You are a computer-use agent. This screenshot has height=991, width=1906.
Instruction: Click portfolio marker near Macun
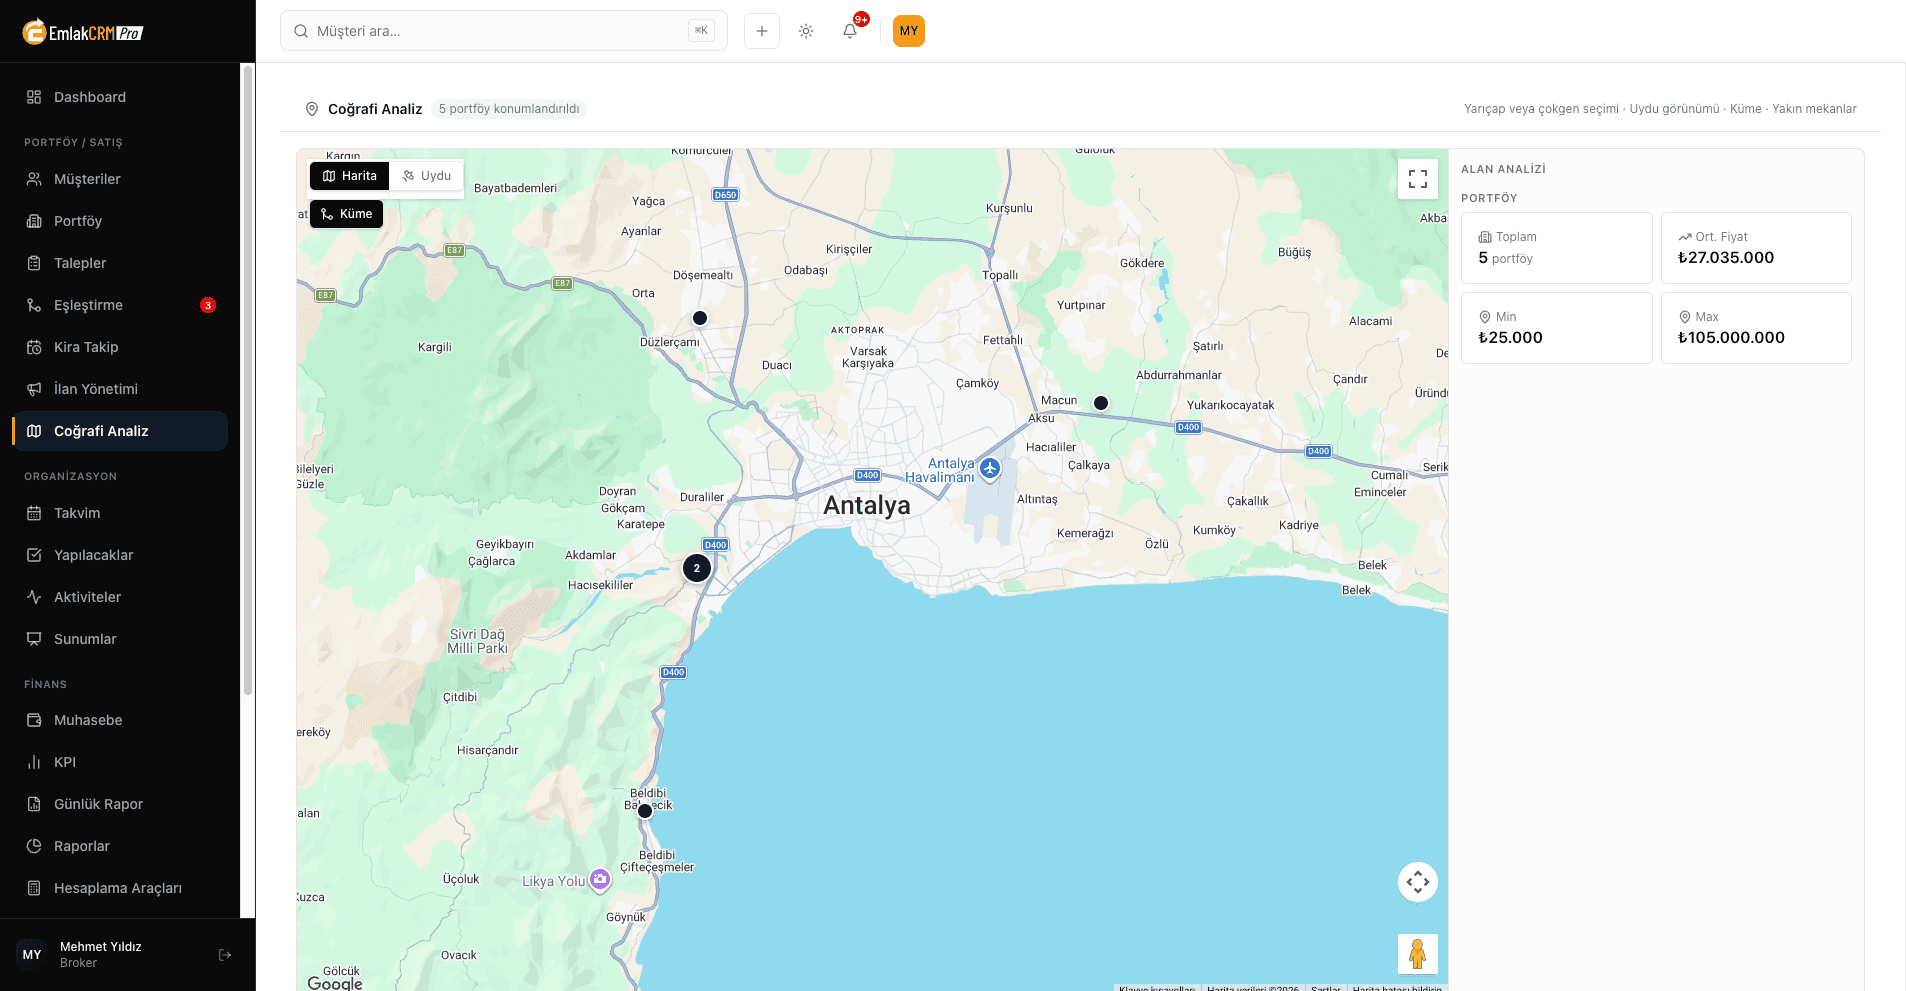click(x=1101, y=403)
